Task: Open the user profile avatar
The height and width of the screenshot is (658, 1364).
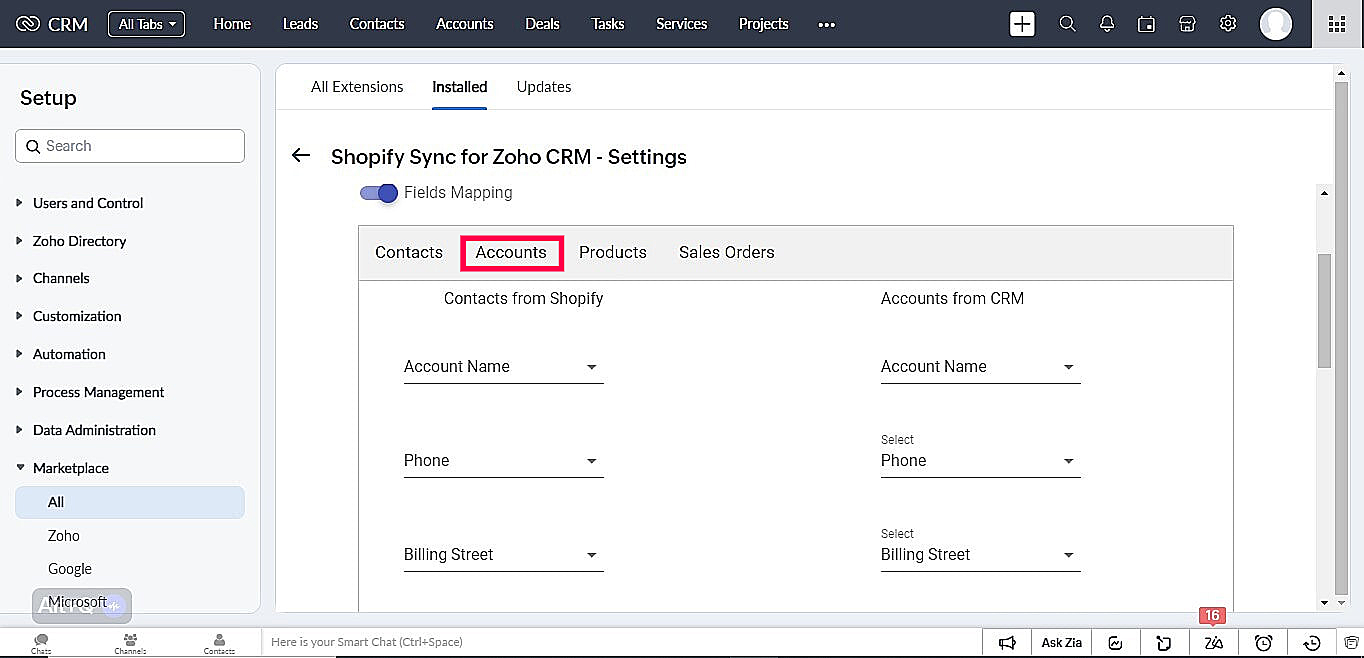Action: [1275, 24]
